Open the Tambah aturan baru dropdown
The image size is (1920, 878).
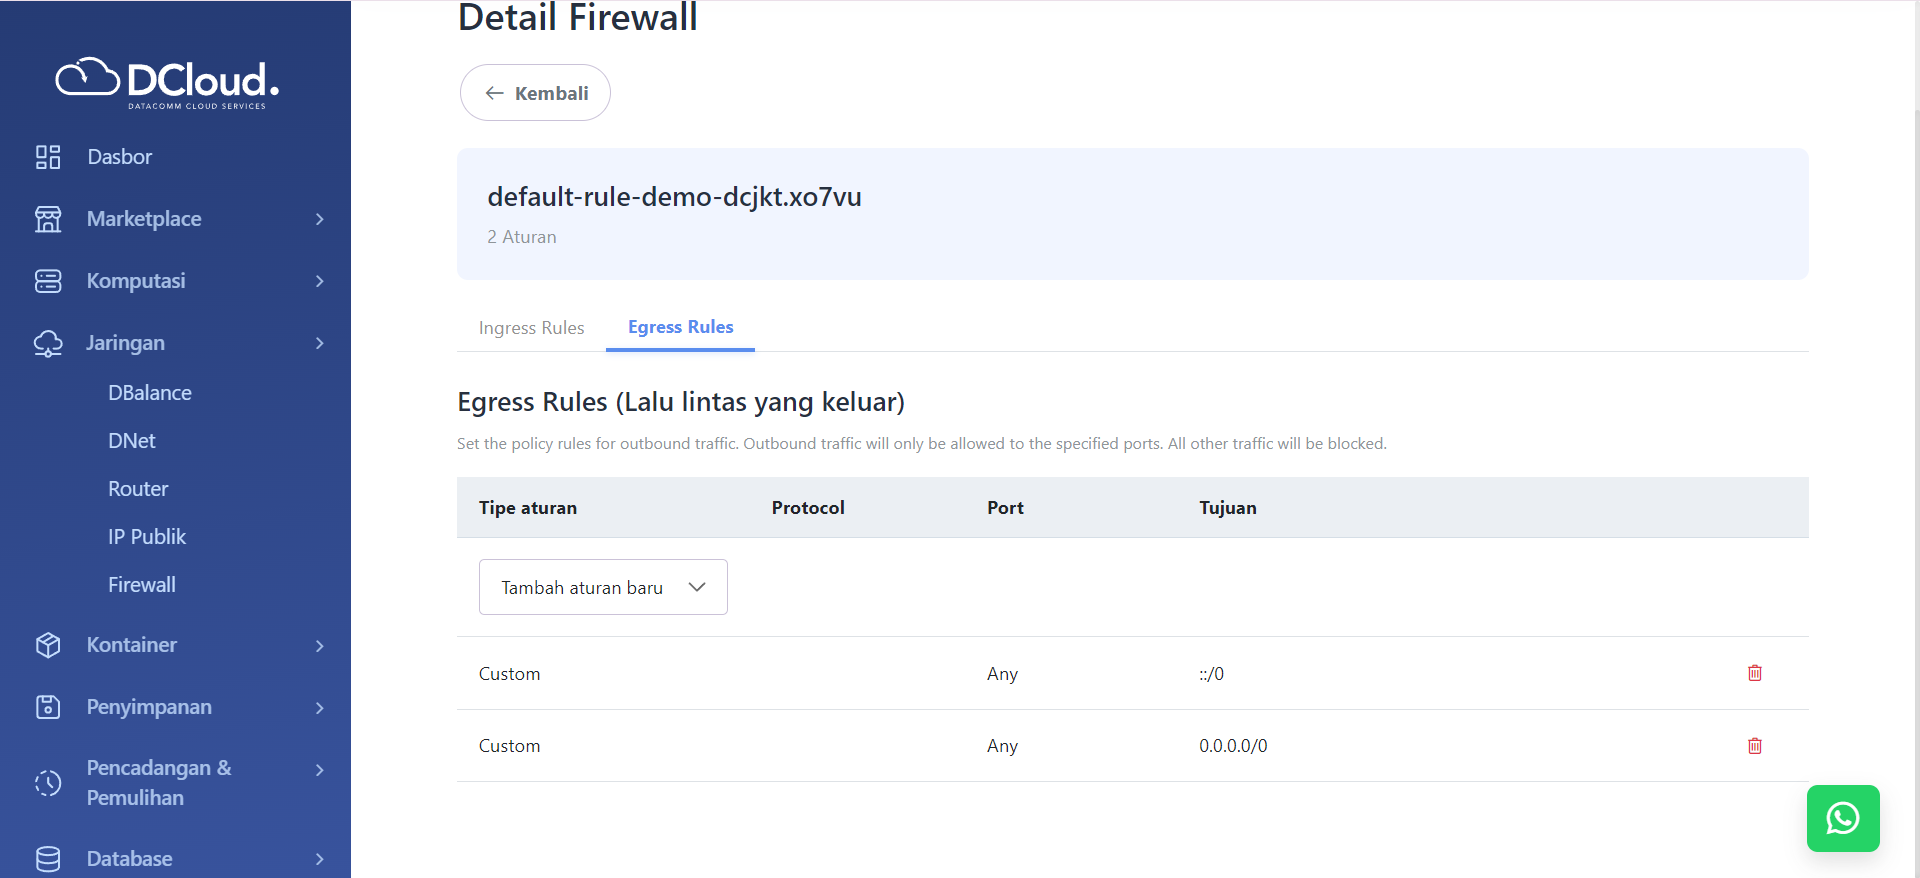(x=603, y=587)
